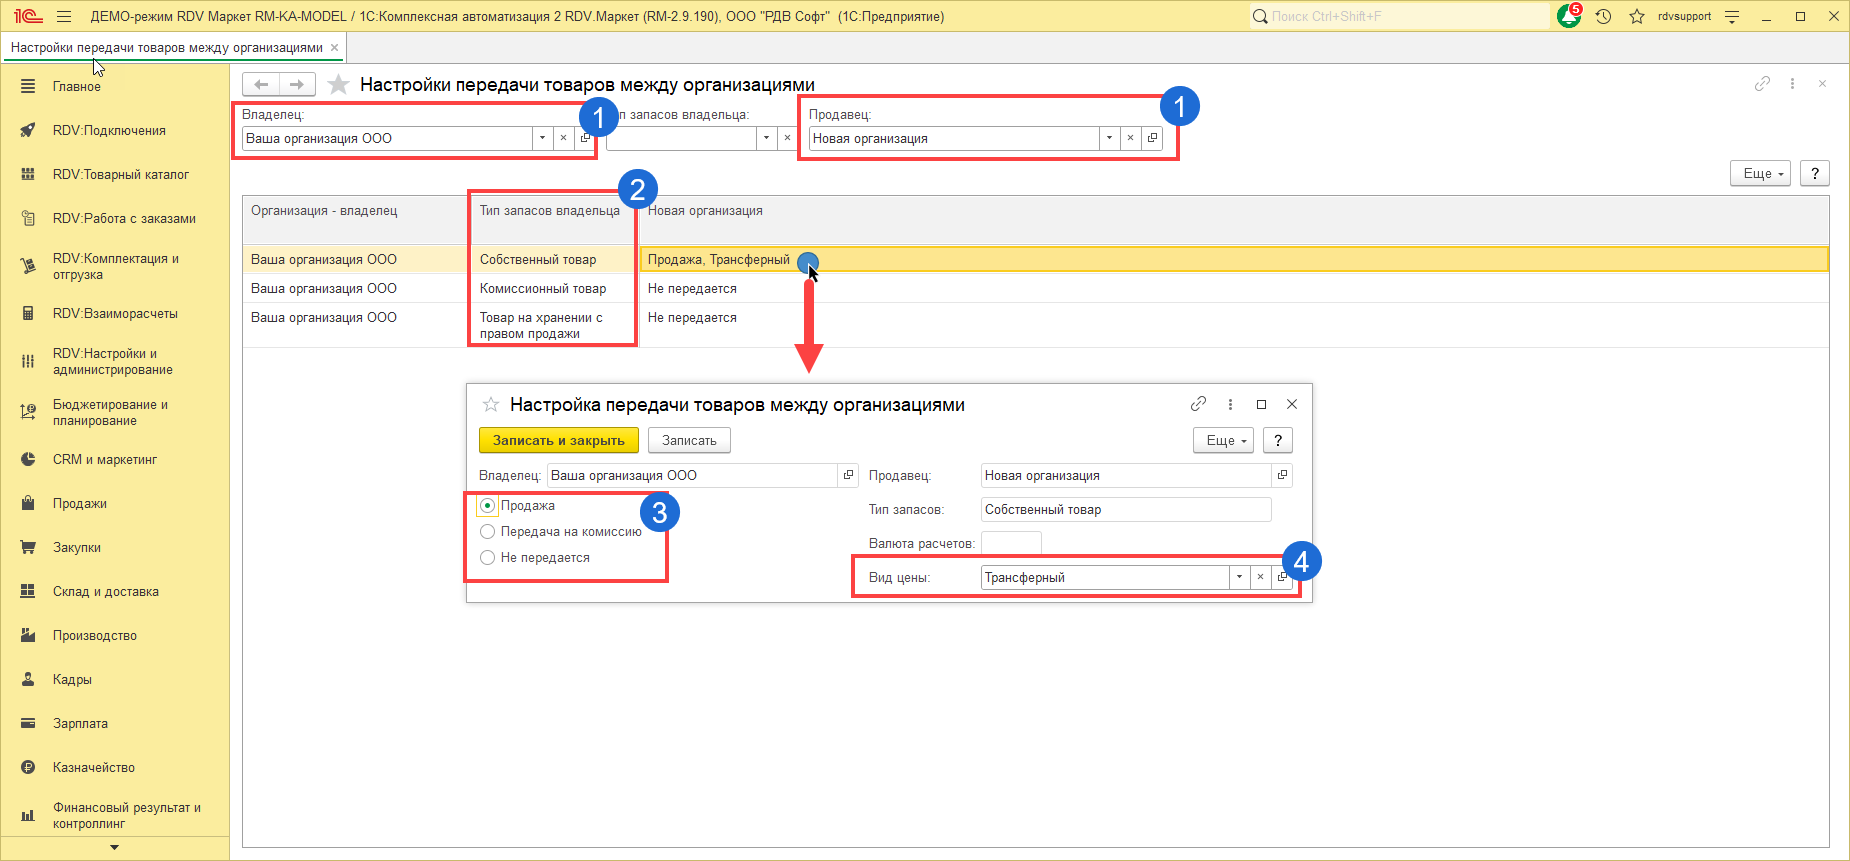The image size is (1850, 861).
Task: Open the notifications bell icon
Action: tap(1567, 17)
